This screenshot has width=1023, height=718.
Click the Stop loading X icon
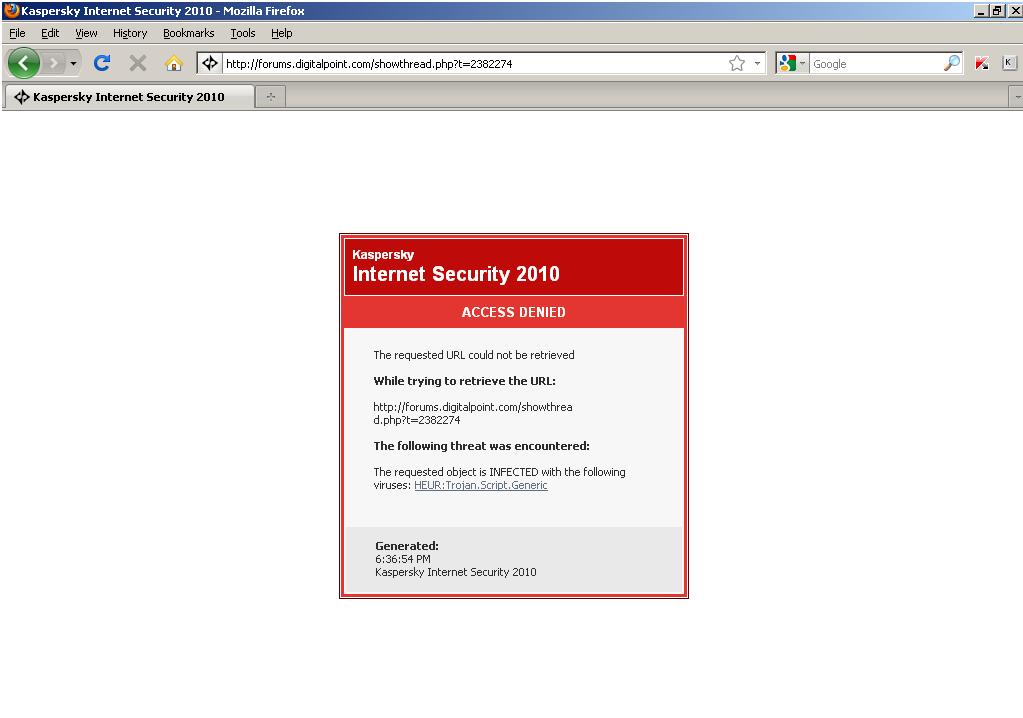pyautogui.click(x=138, y=63)
